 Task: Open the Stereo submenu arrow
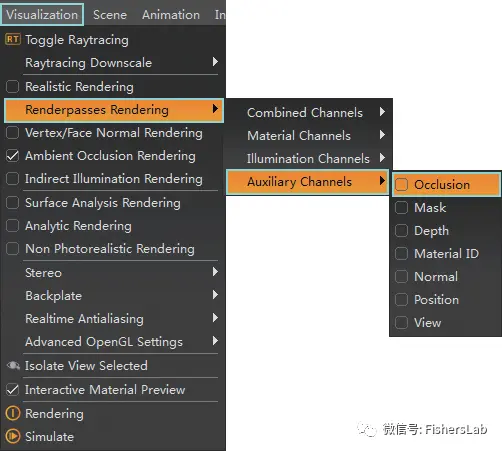pos(215,272)
